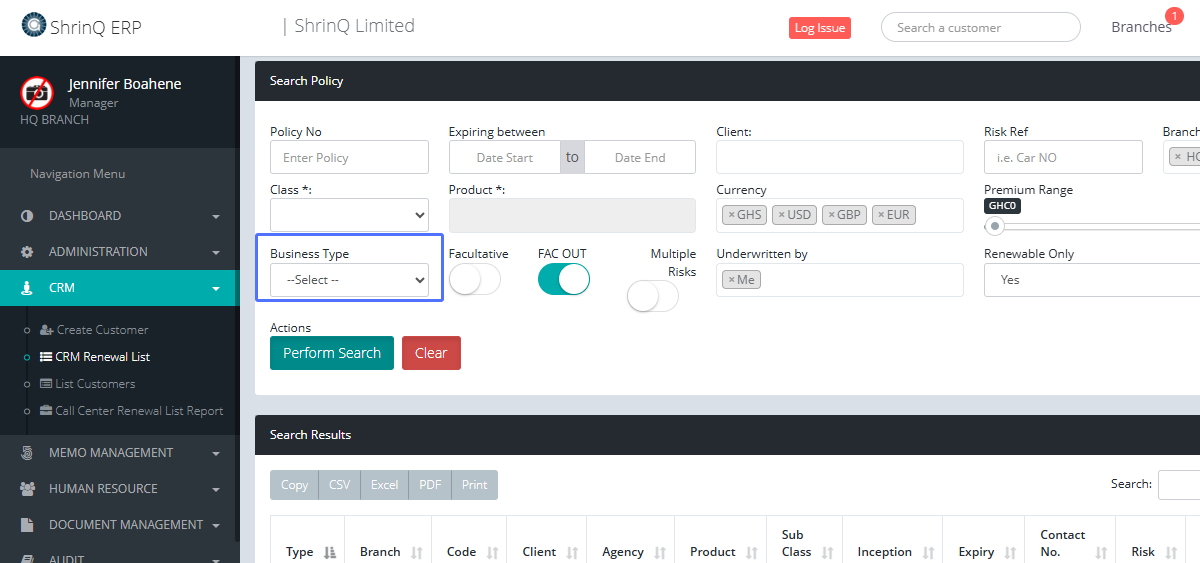The width and height of the screenshot is (1200, 563).
Task: Click the Perform Search button
Action: [x=332, y=353]
